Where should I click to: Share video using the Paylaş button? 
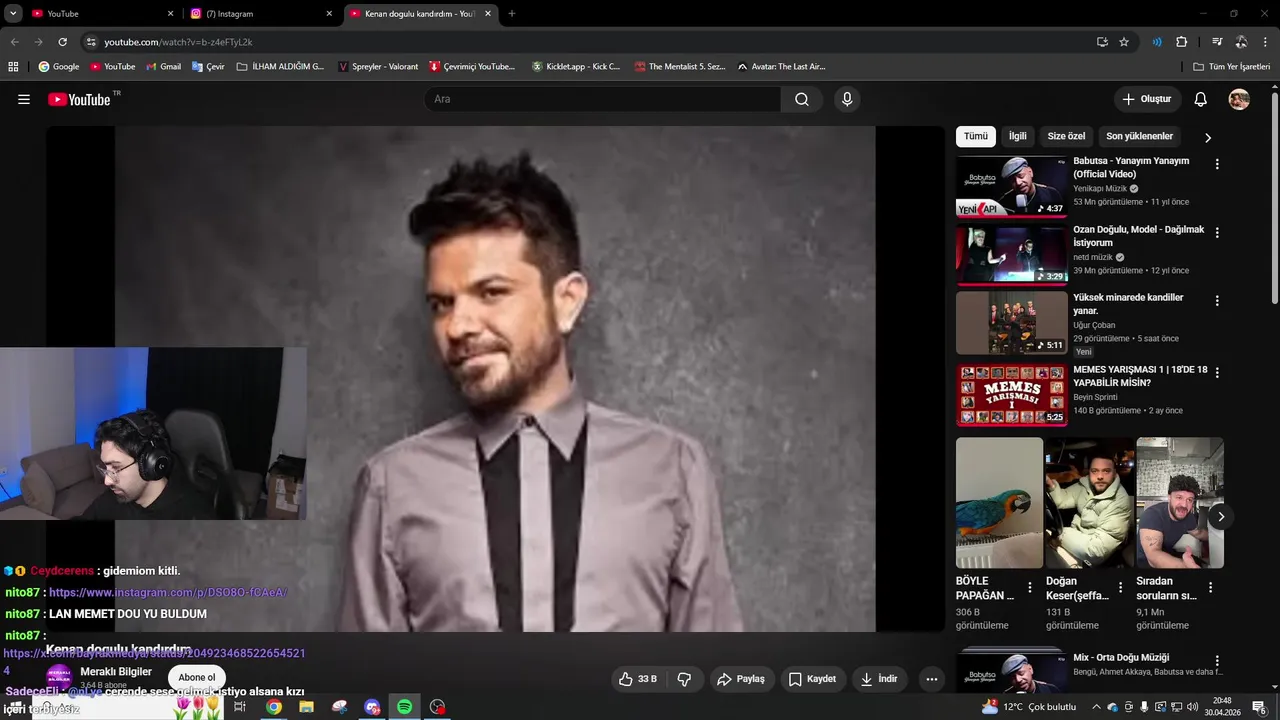[x=741, y=679]
